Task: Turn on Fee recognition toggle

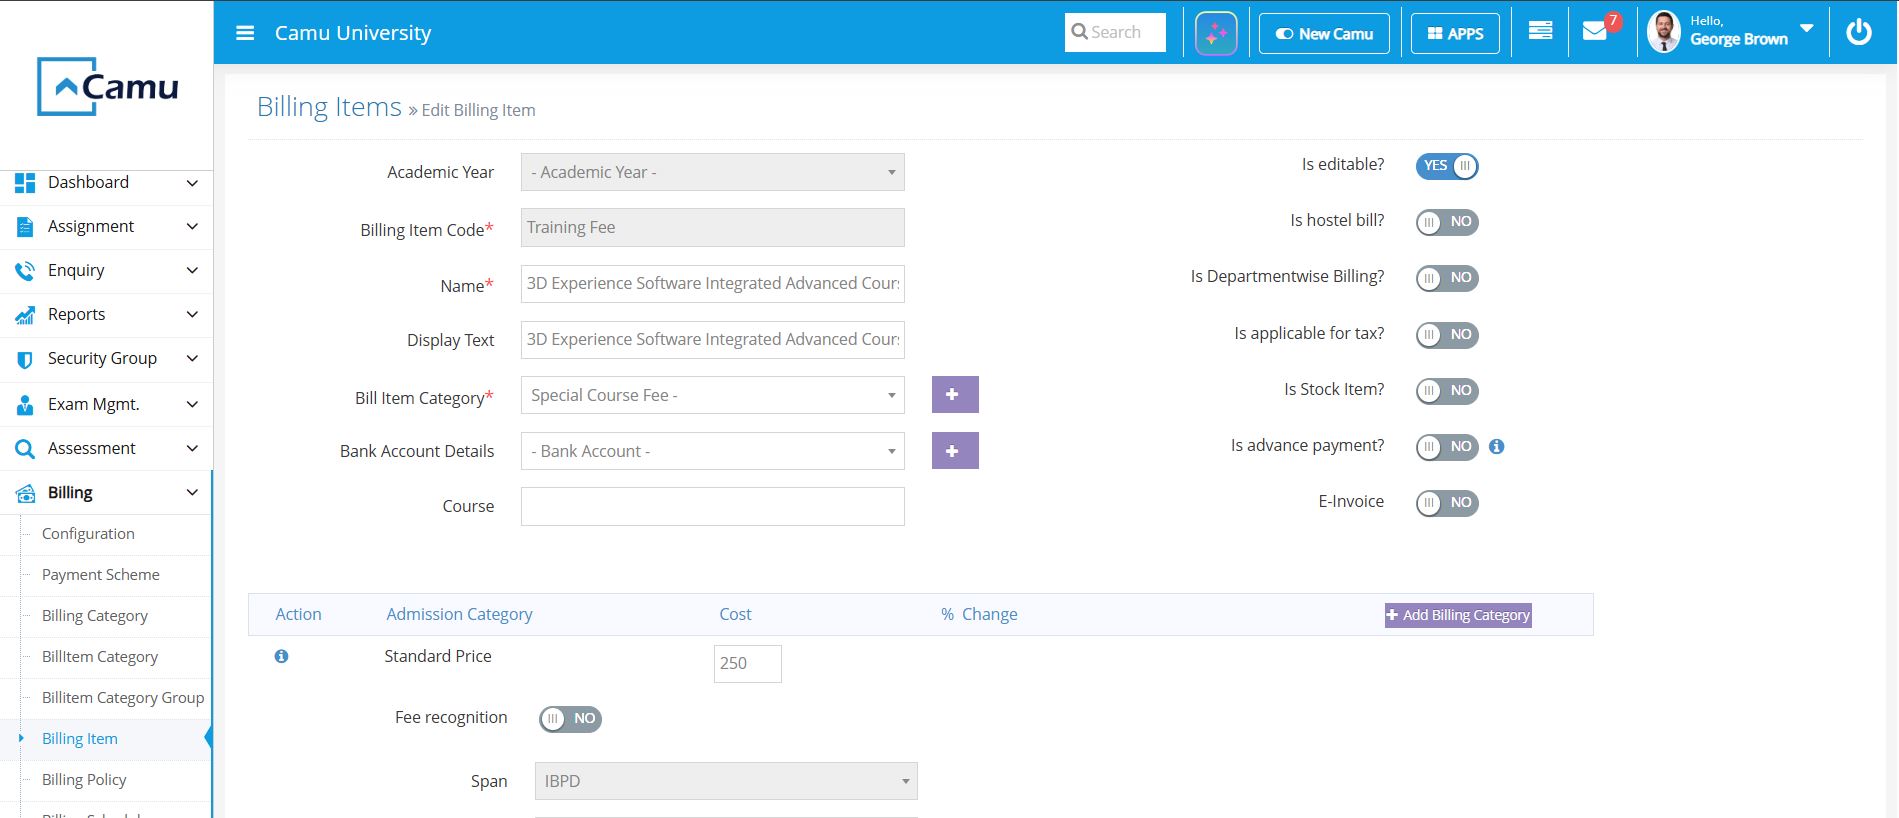Action: pyautogui.click(x=570, y=719)
